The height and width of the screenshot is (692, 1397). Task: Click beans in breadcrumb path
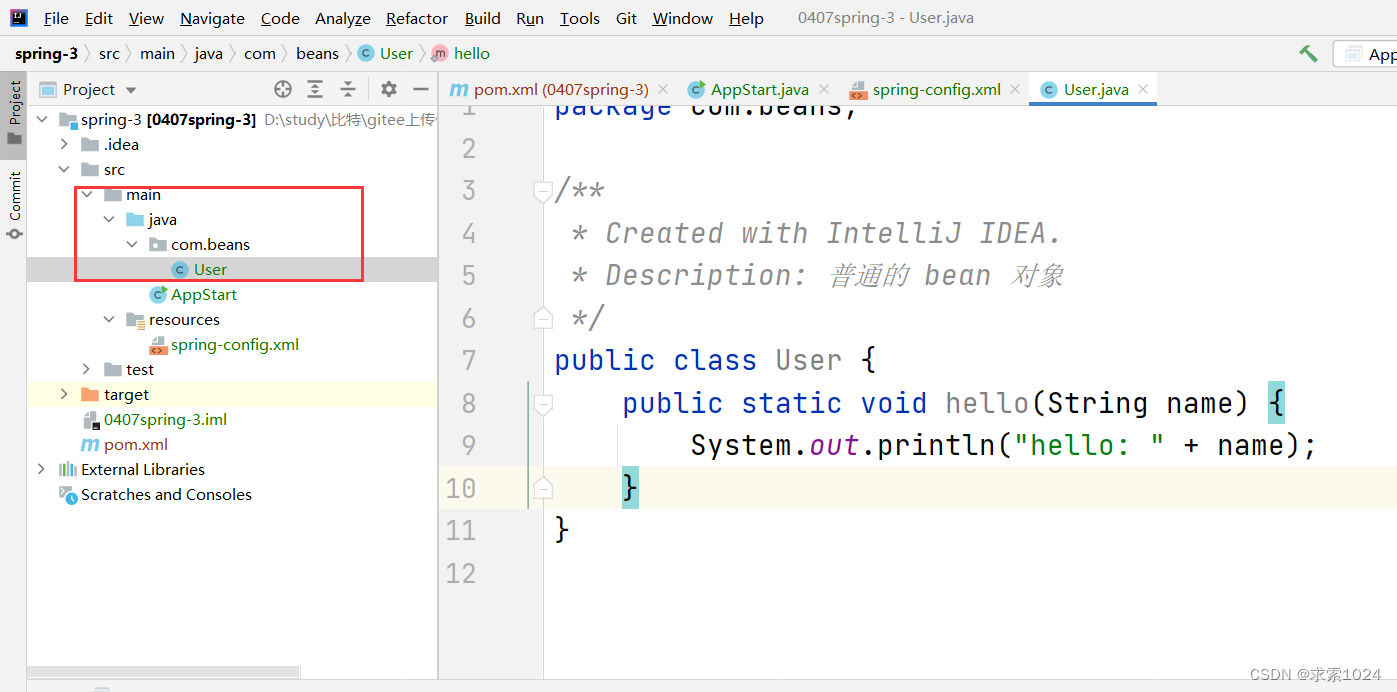(x=317, y=53)
